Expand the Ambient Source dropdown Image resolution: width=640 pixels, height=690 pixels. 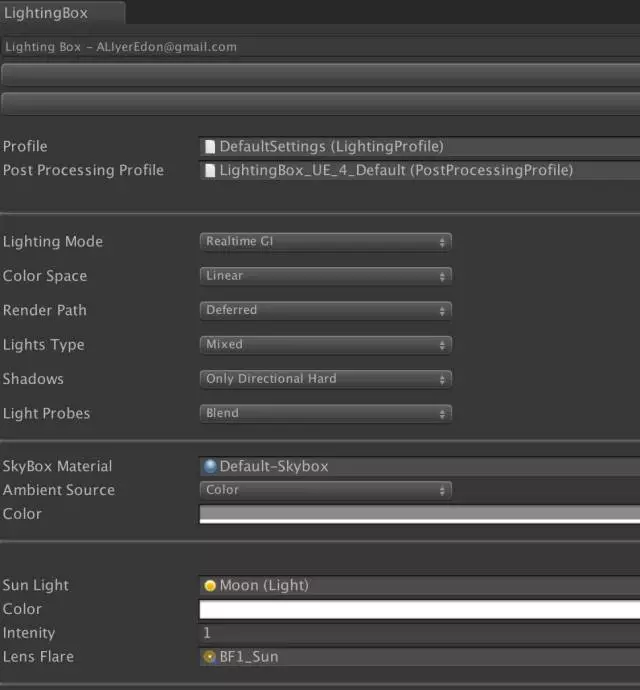pyautogui.click(x=325, y=490)
